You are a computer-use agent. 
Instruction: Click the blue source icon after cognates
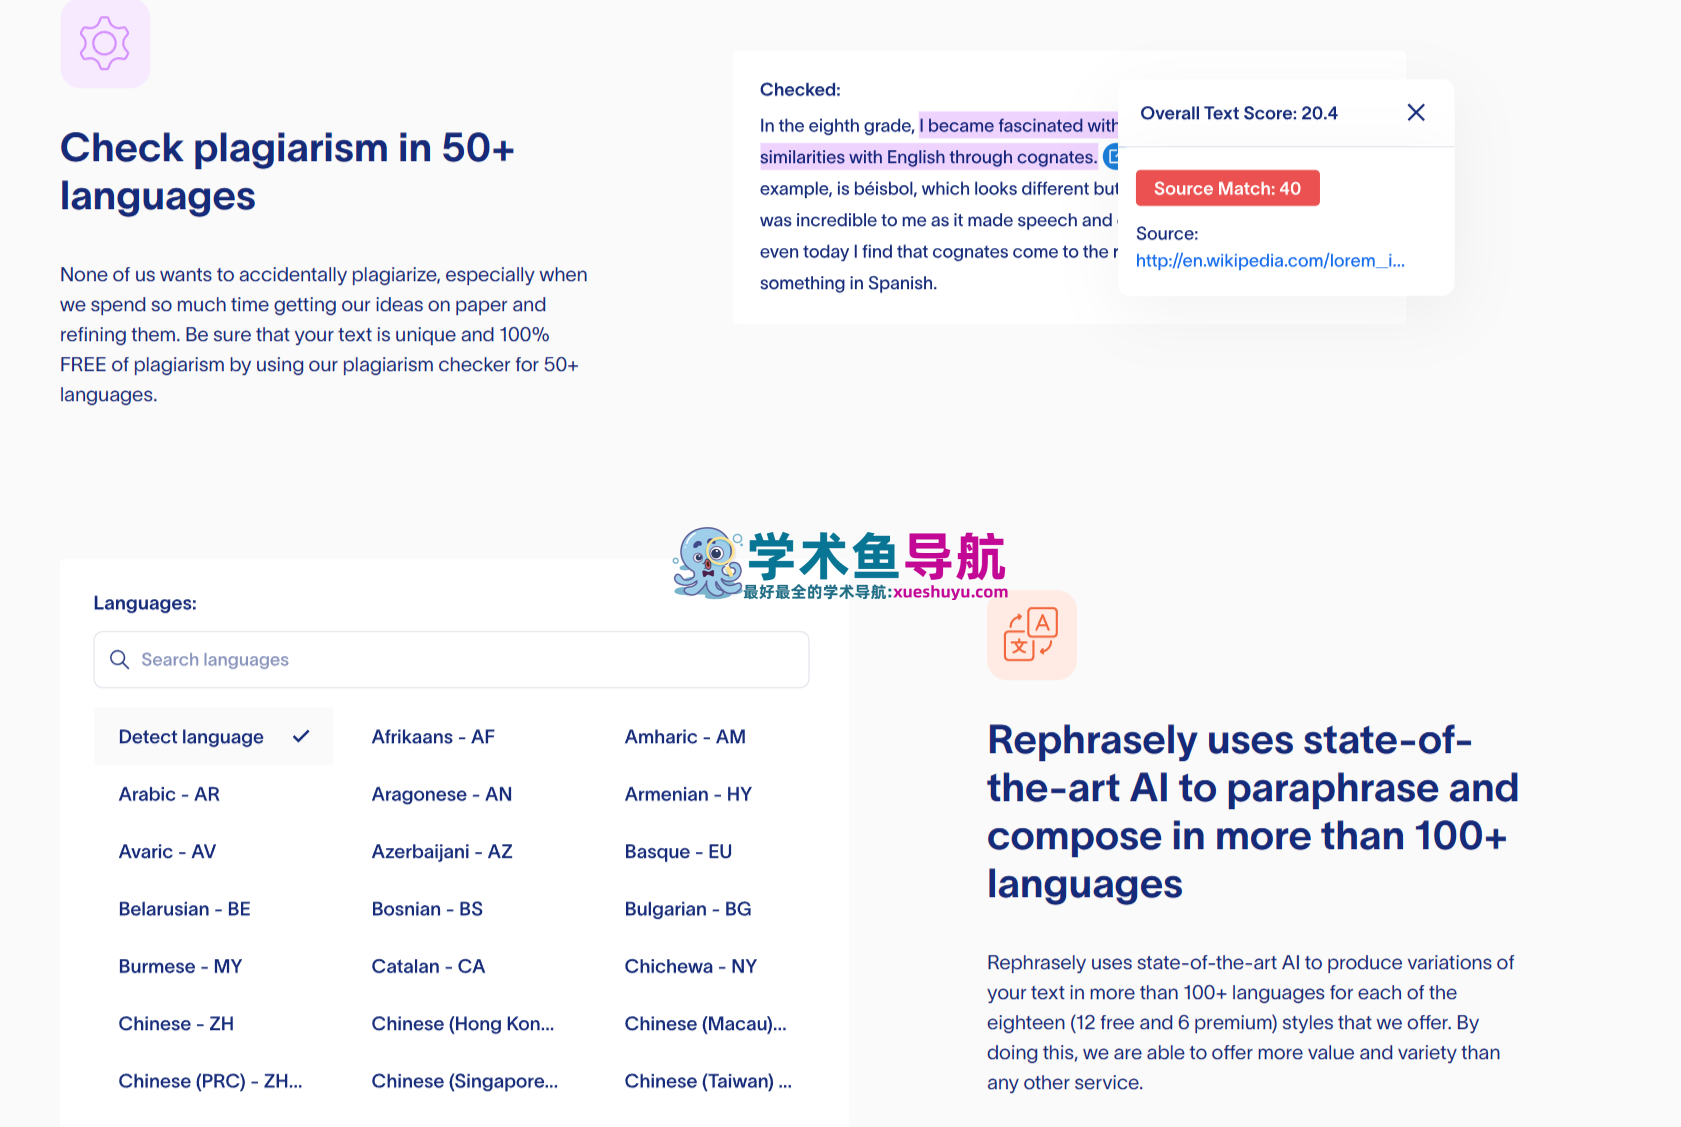(1110, 157)
